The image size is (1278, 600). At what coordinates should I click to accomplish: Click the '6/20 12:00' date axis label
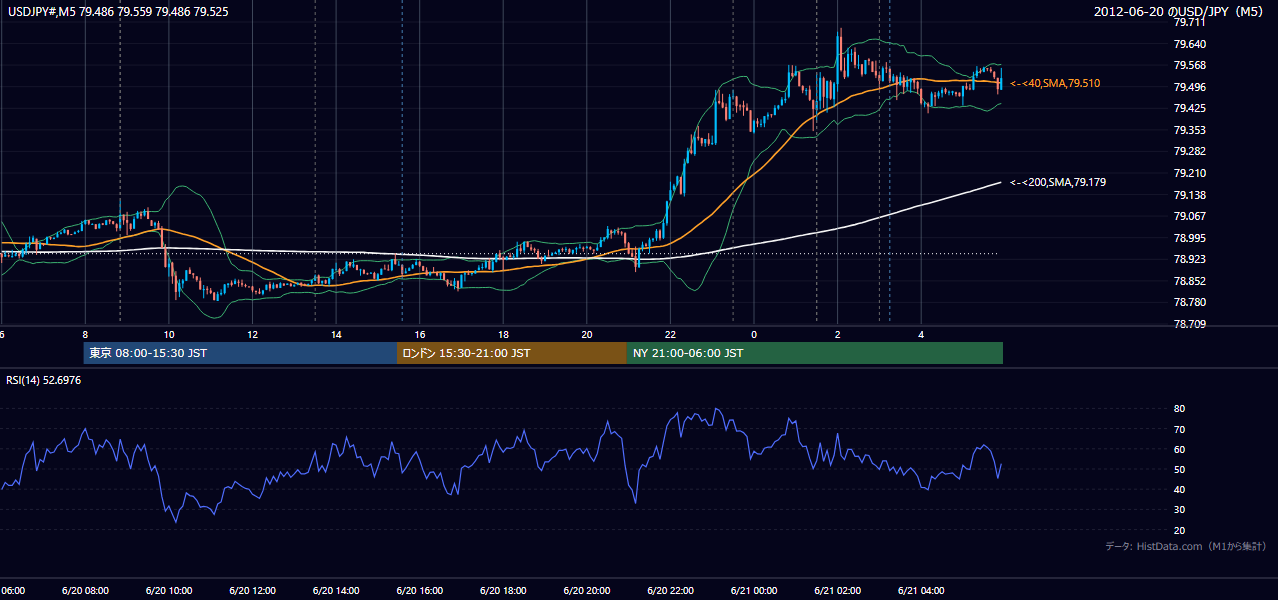click(252, 591)
